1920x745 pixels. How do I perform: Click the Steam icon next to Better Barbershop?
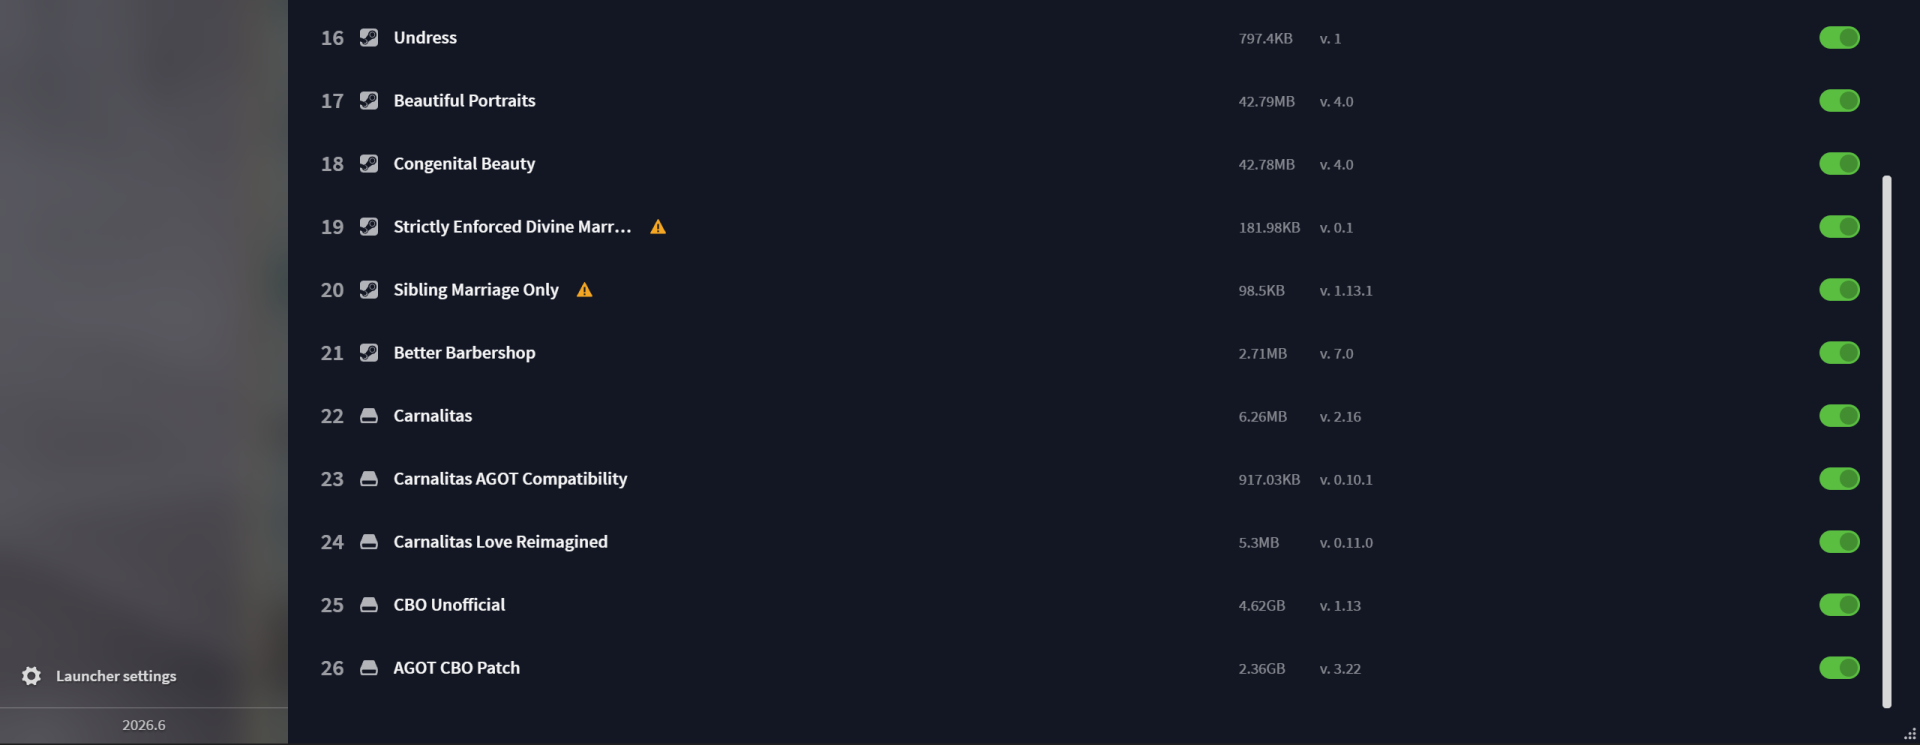pos(369,353)
